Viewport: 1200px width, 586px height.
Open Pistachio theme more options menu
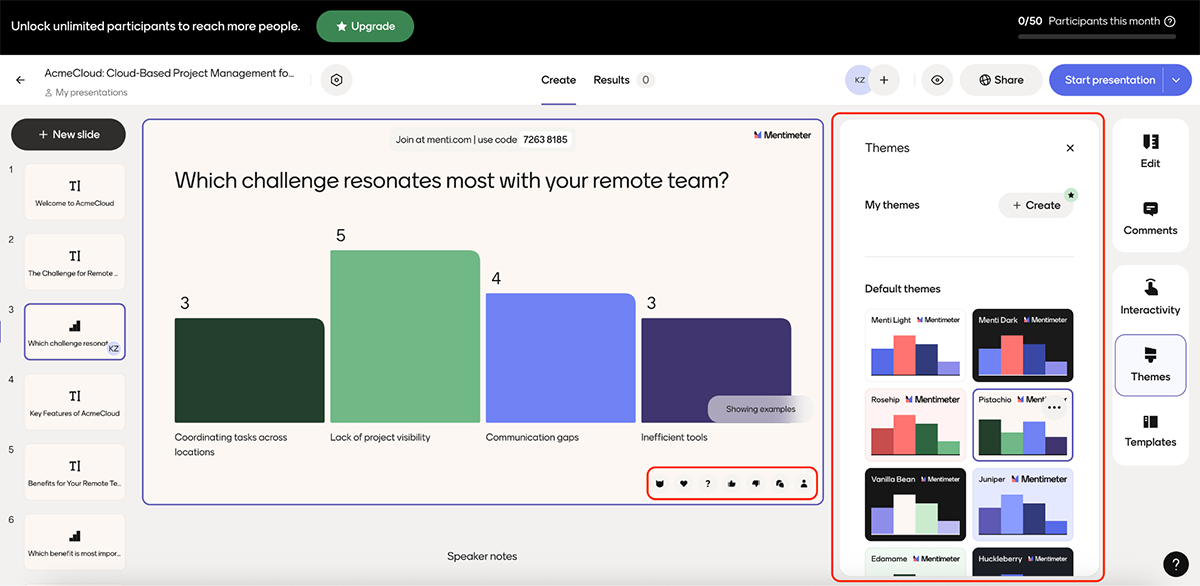1054,407
